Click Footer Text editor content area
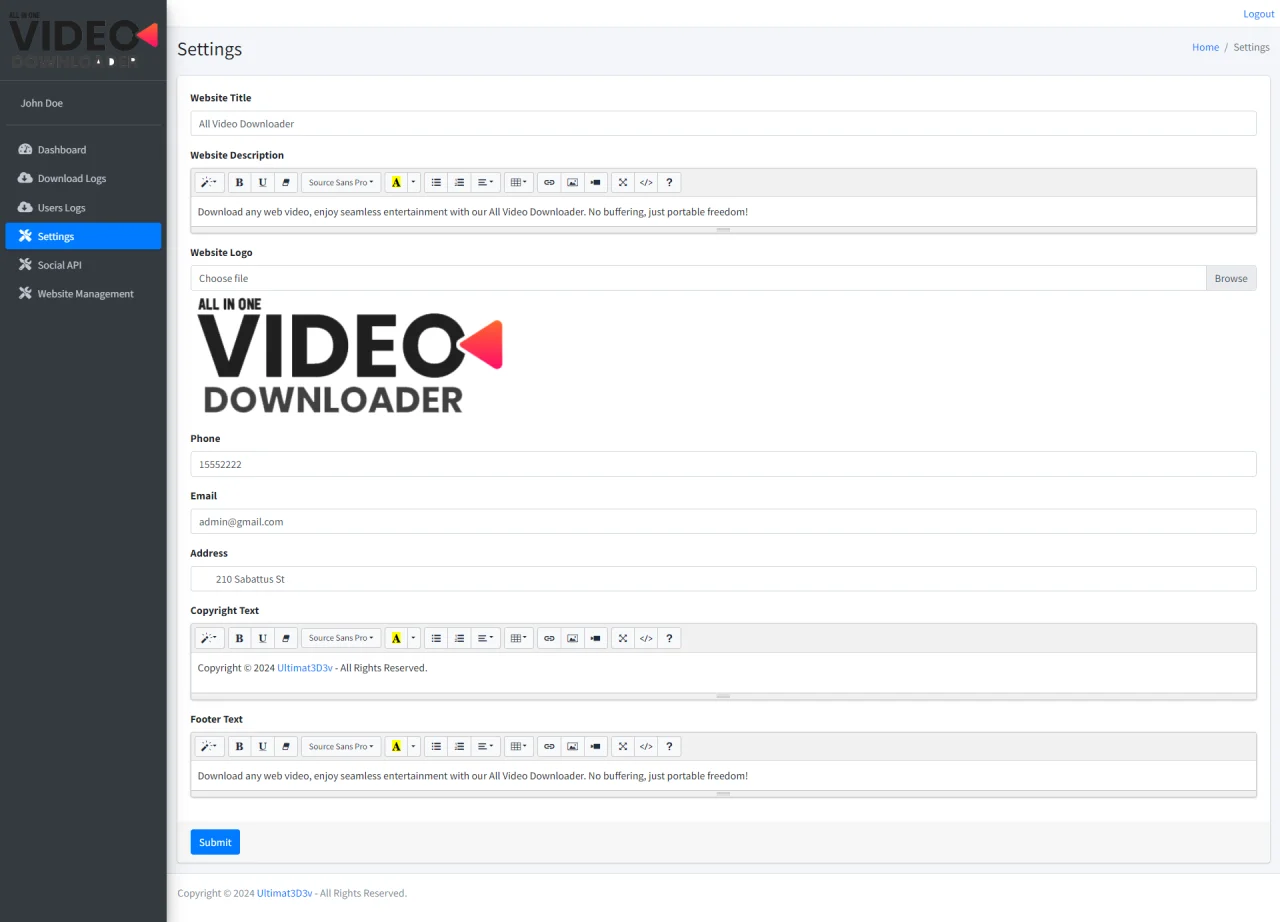 [x=723, y=776]
